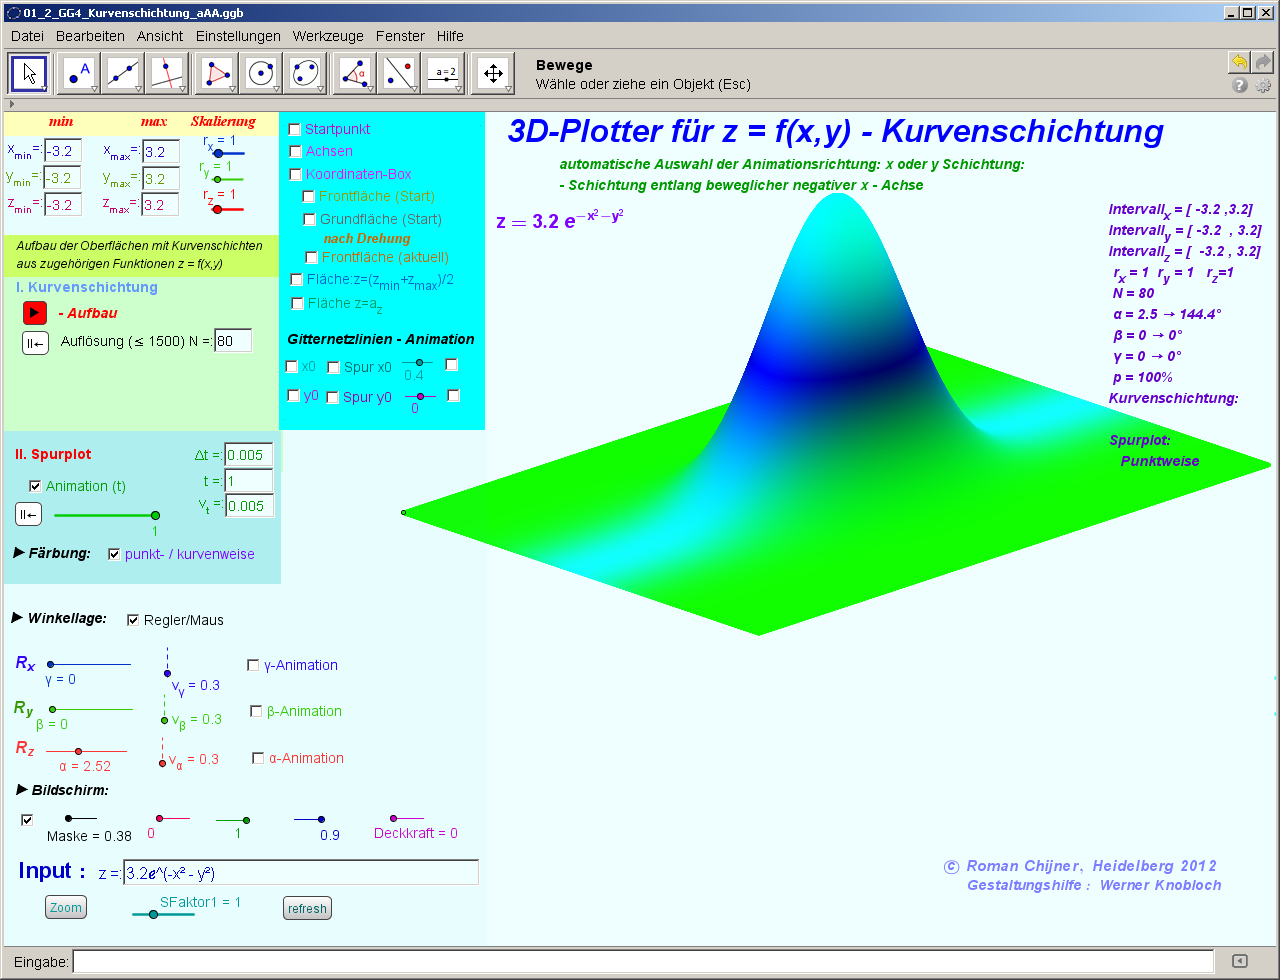
Task: Select the Slider (a=2) tool
Action: coord(445,73)
